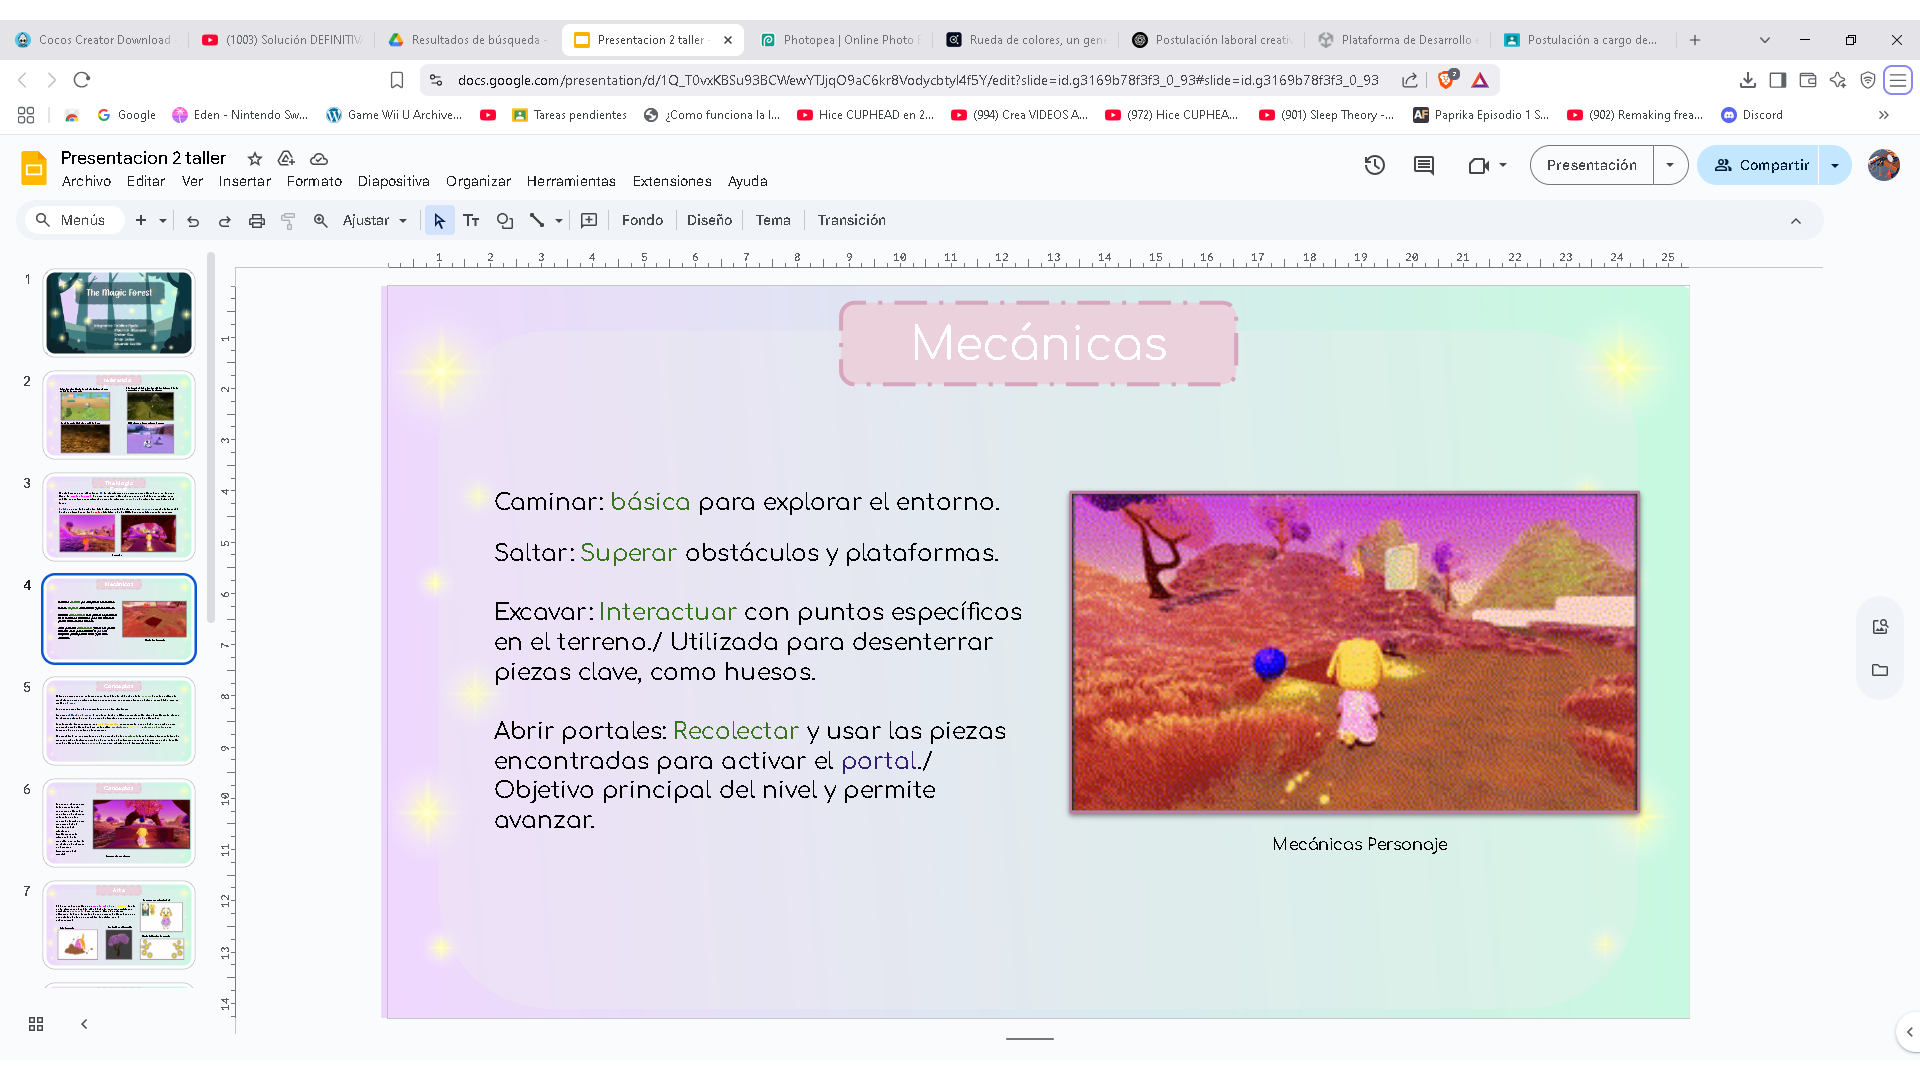Viewport: 1920px width, 1080px height.
Task: Select the Text box tool
Action: click(x=471, y=221)
